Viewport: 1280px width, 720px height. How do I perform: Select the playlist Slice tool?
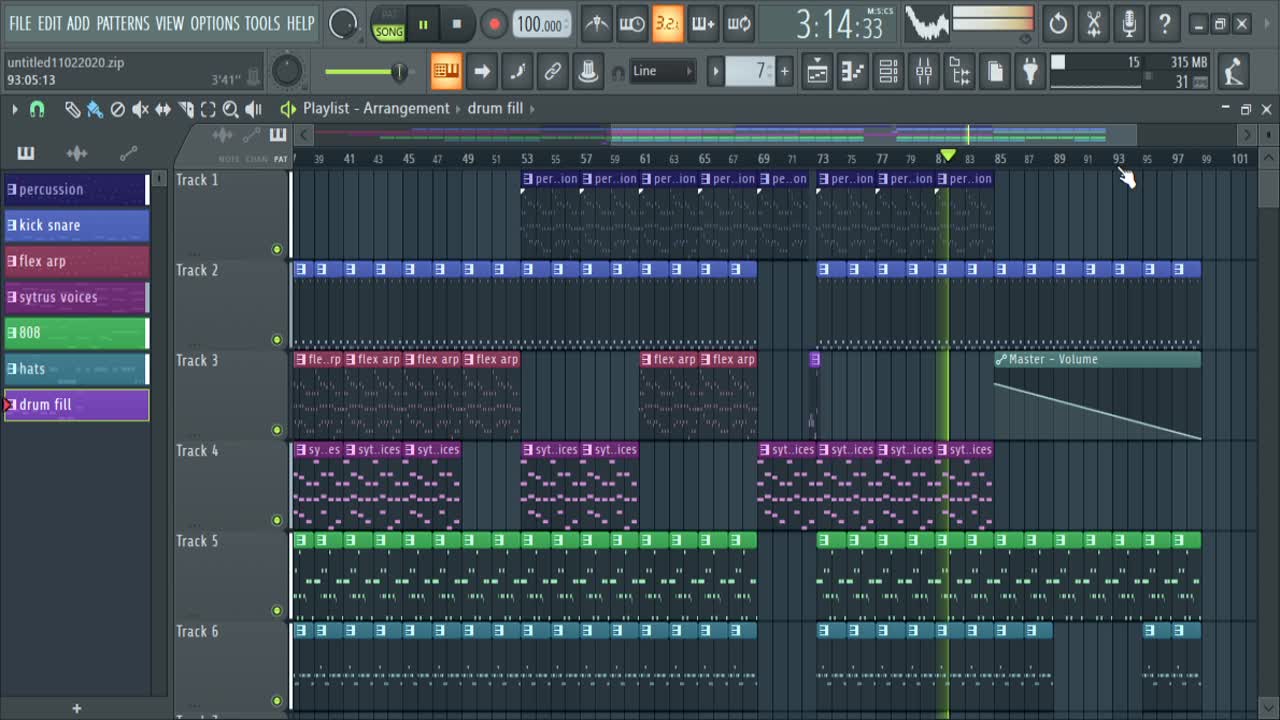(186, 109)
